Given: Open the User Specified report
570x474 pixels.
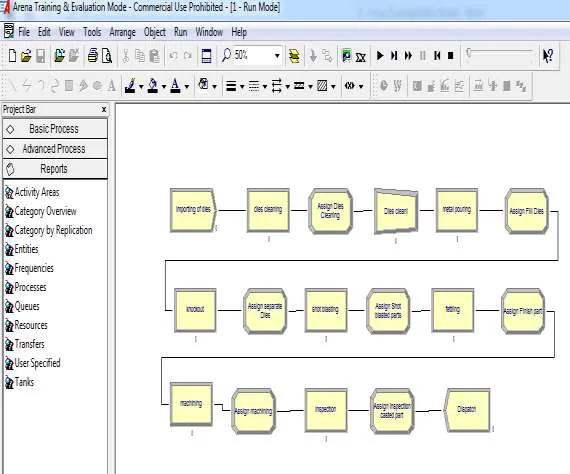Looking at the screenshot, I should [37, 363].
